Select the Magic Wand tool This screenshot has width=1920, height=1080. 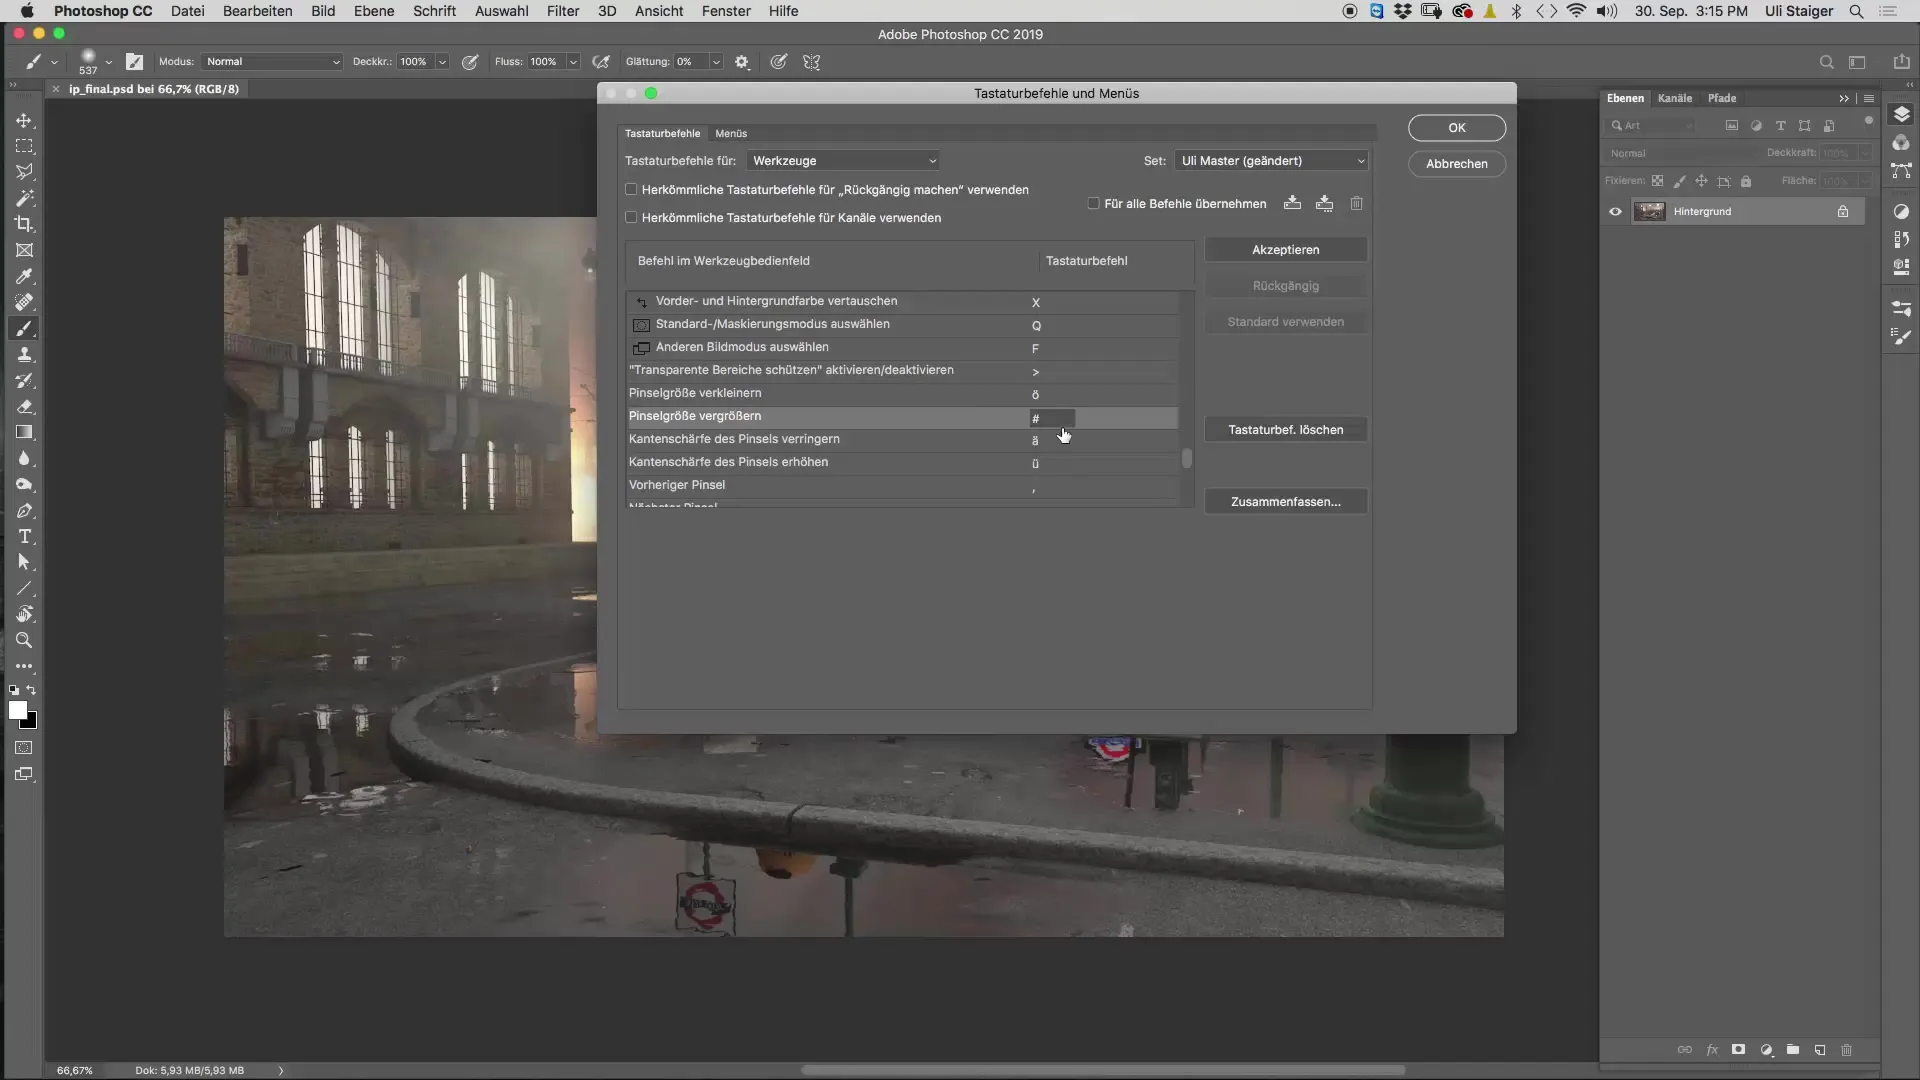click(x=24, y=198)
